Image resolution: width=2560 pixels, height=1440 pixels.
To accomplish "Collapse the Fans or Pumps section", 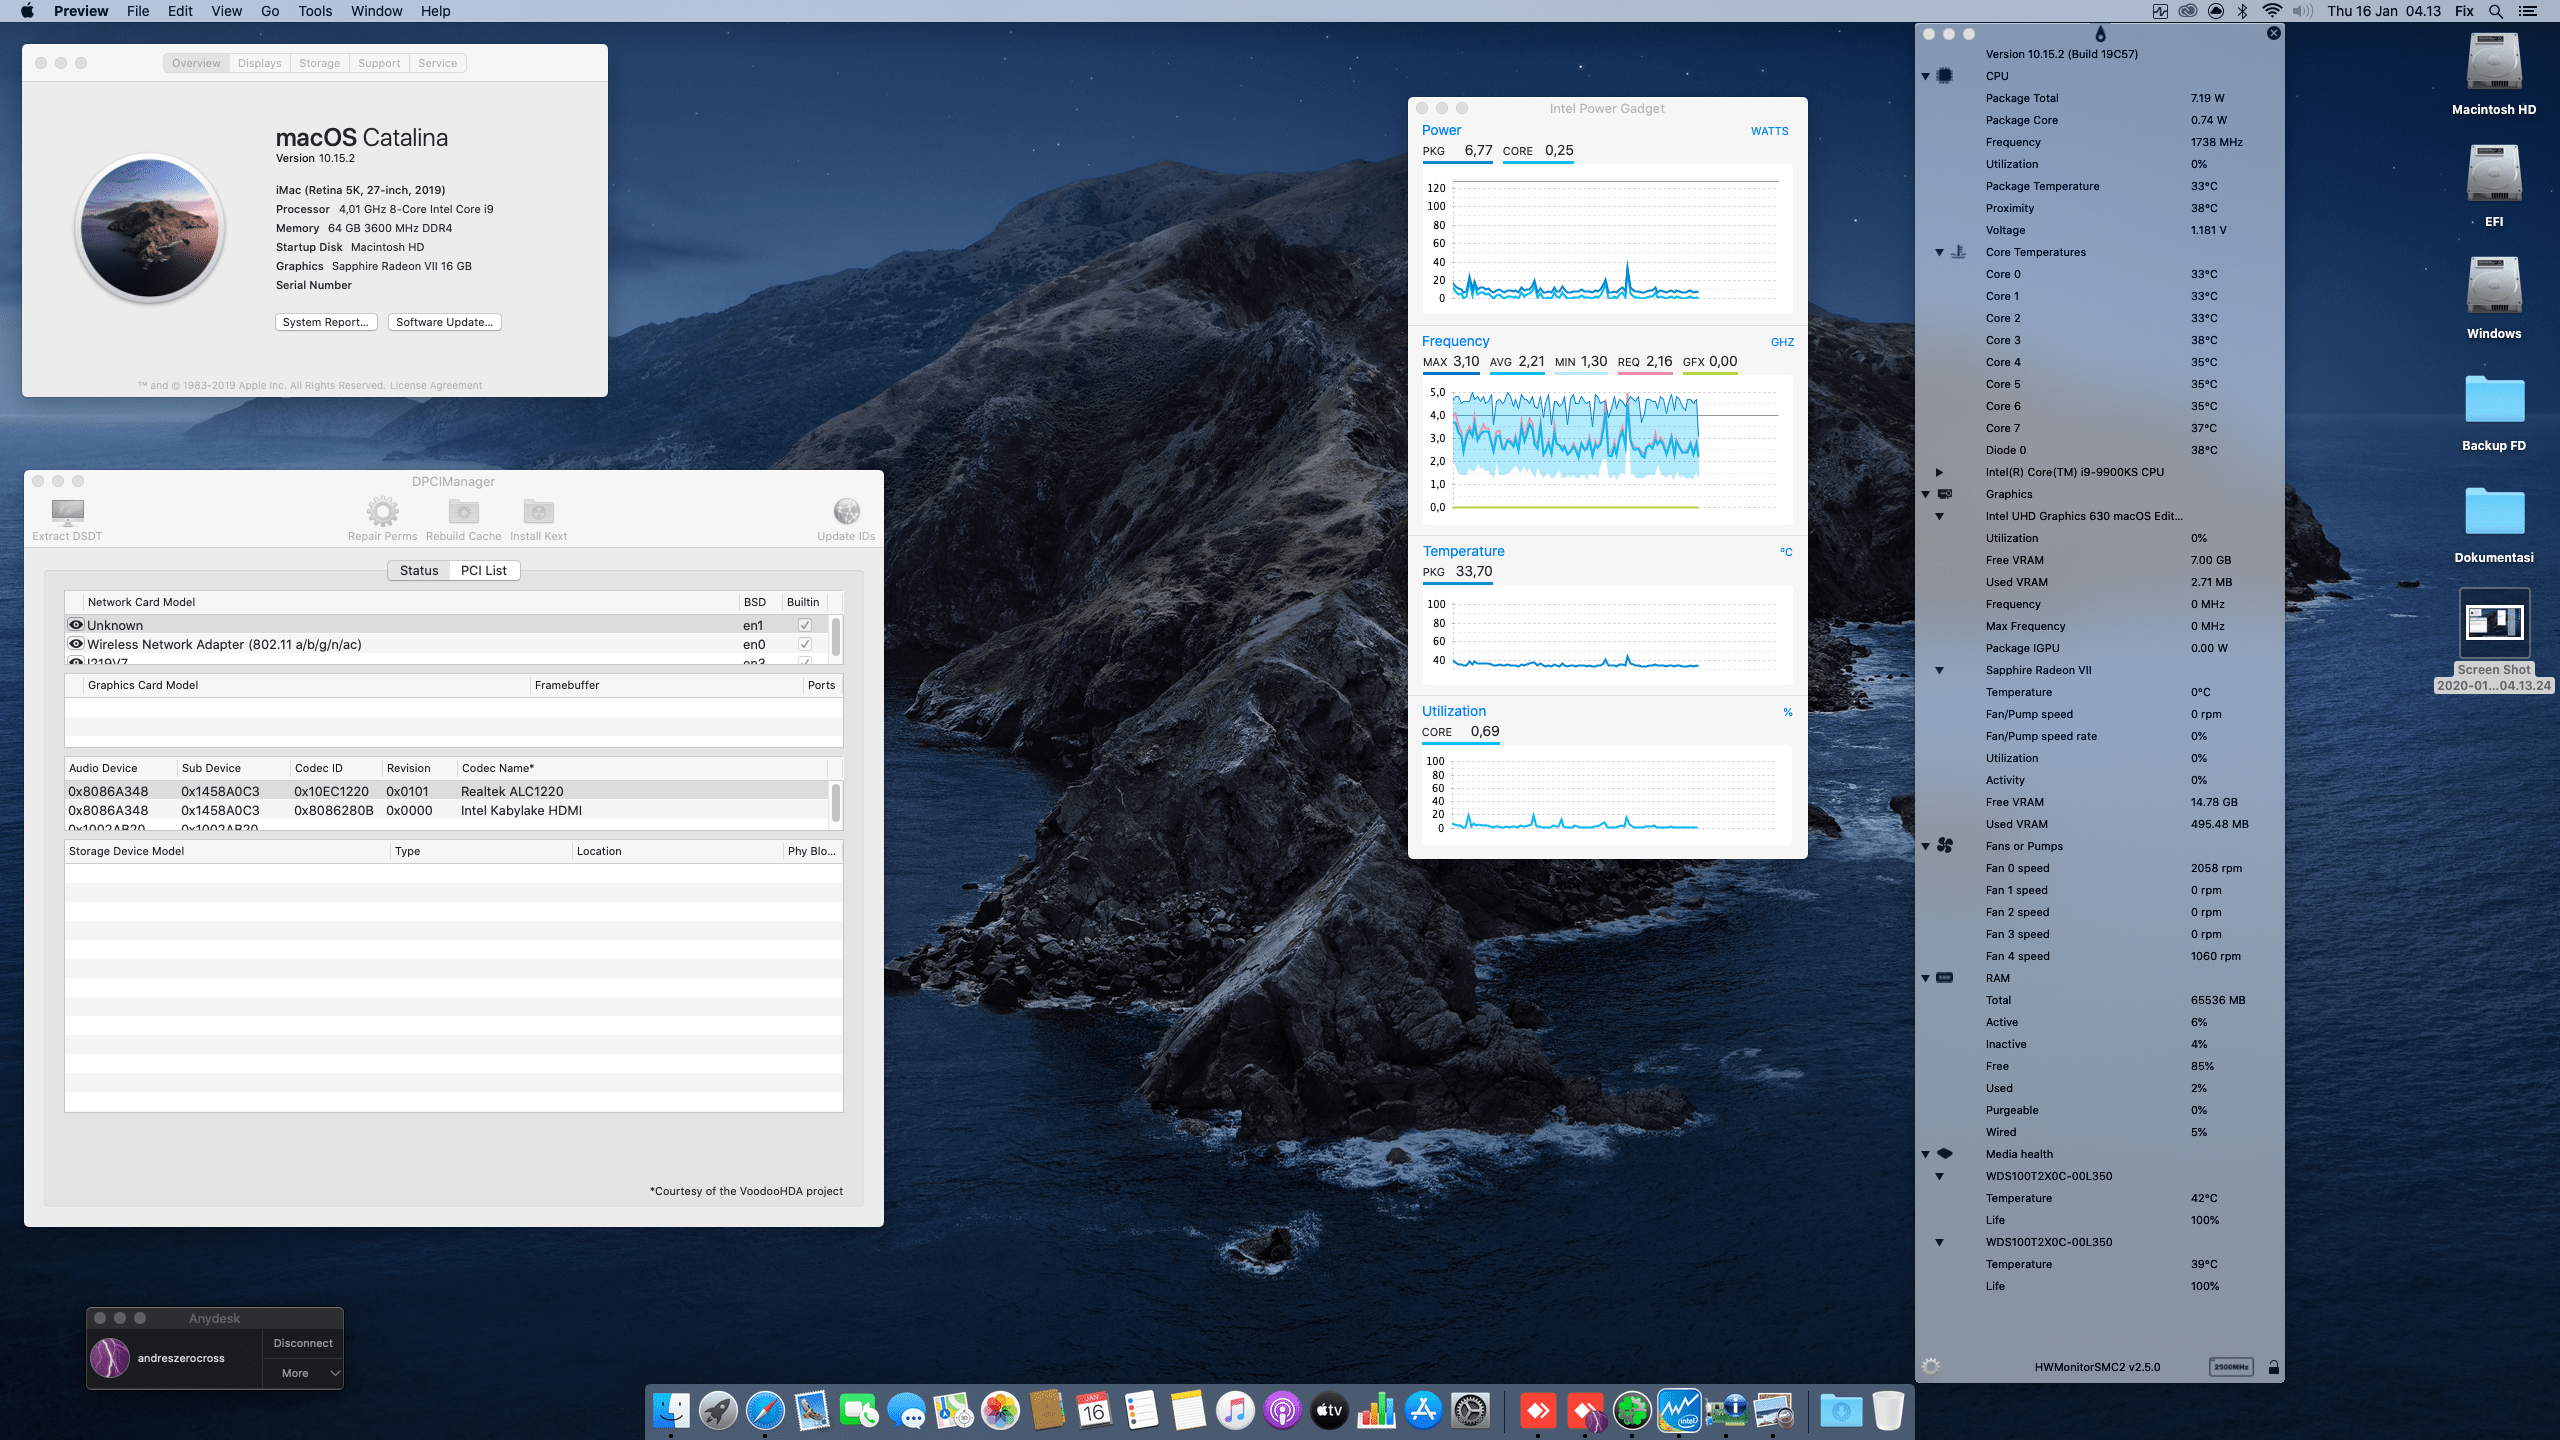I will (x=1925, y=846).
